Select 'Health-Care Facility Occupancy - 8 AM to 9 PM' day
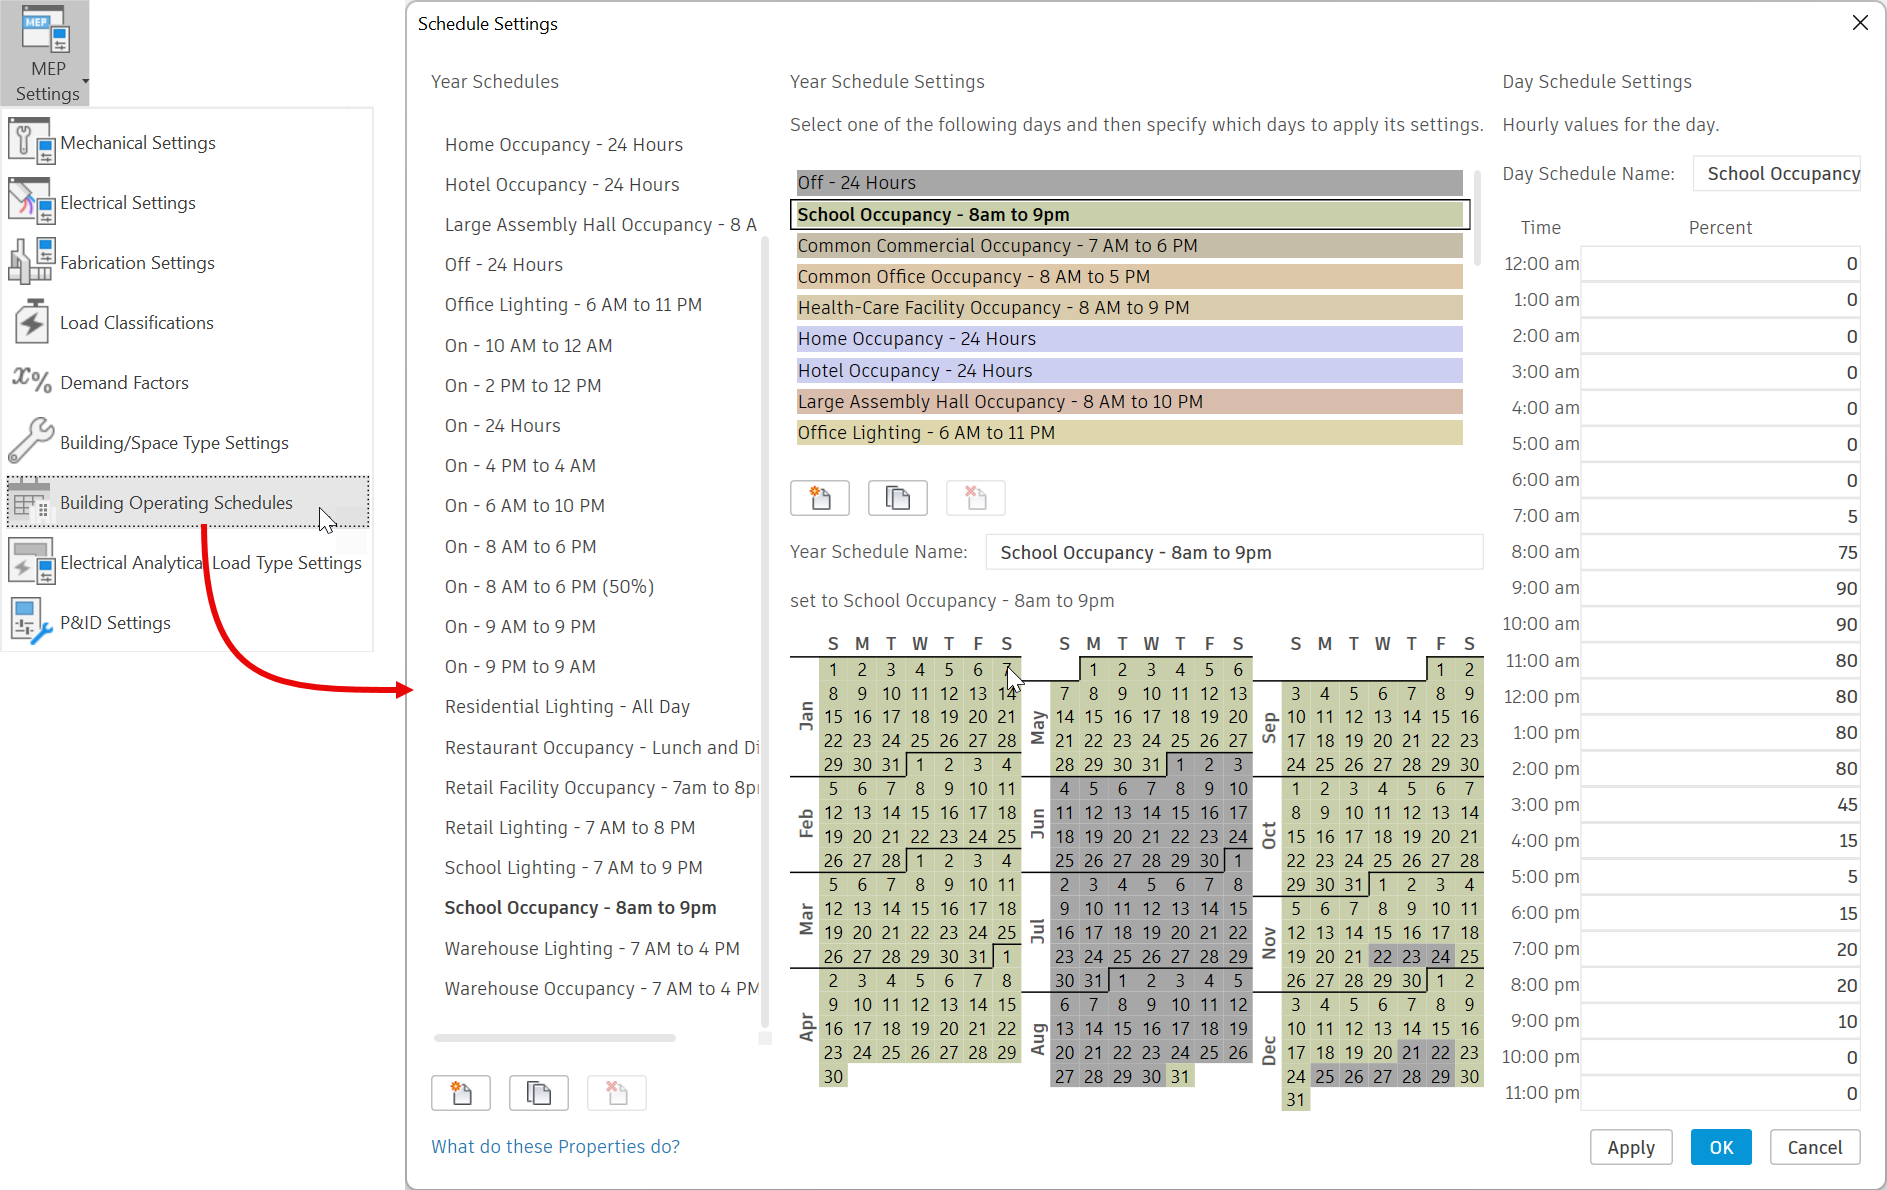 tap(1129, 308)
